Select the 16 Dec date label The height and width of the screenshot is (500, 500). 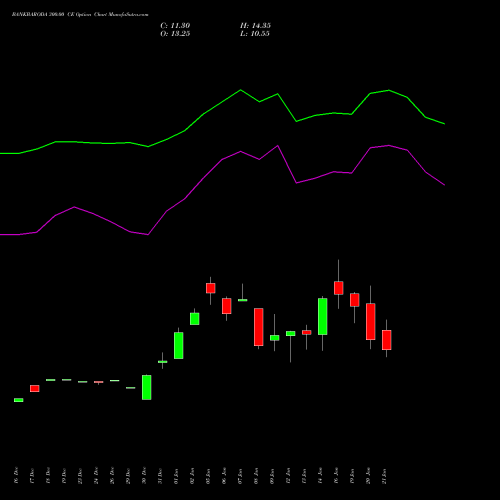[16, 476]
